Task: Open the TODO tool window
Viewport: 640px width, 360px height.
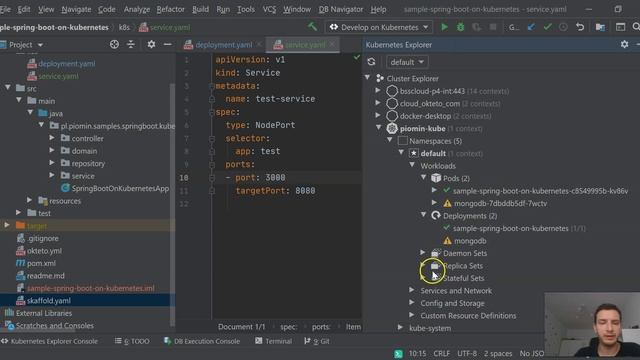Action: point(132,341)
